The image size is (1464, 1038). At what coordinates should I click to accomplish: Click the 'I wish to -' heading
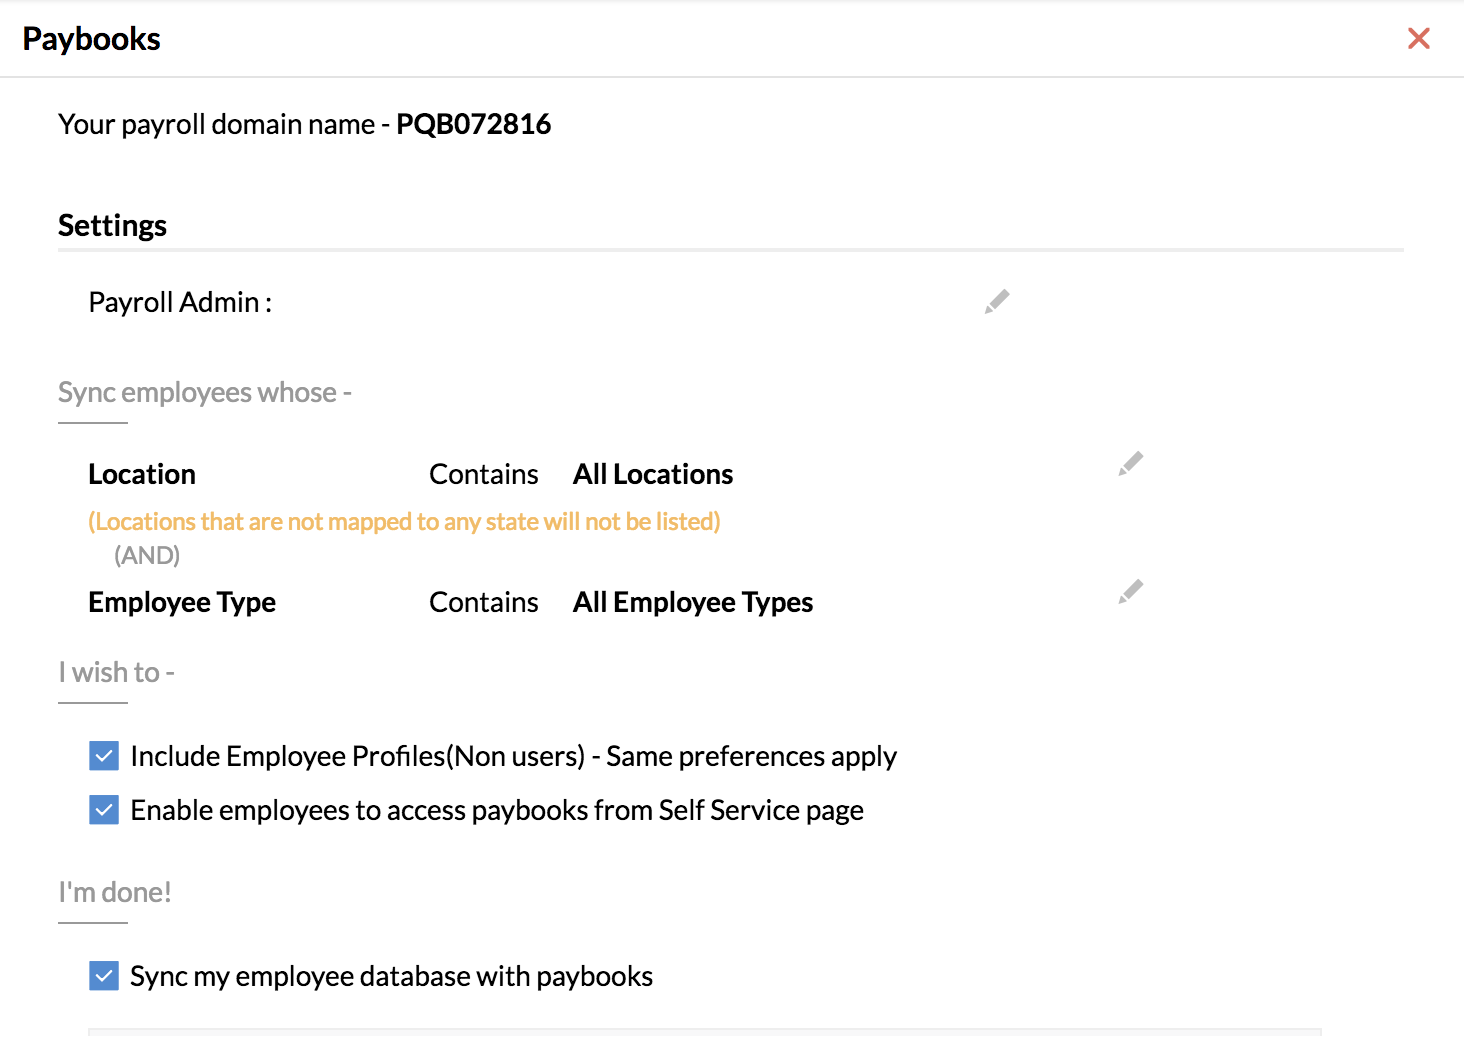tap(116, 673)
